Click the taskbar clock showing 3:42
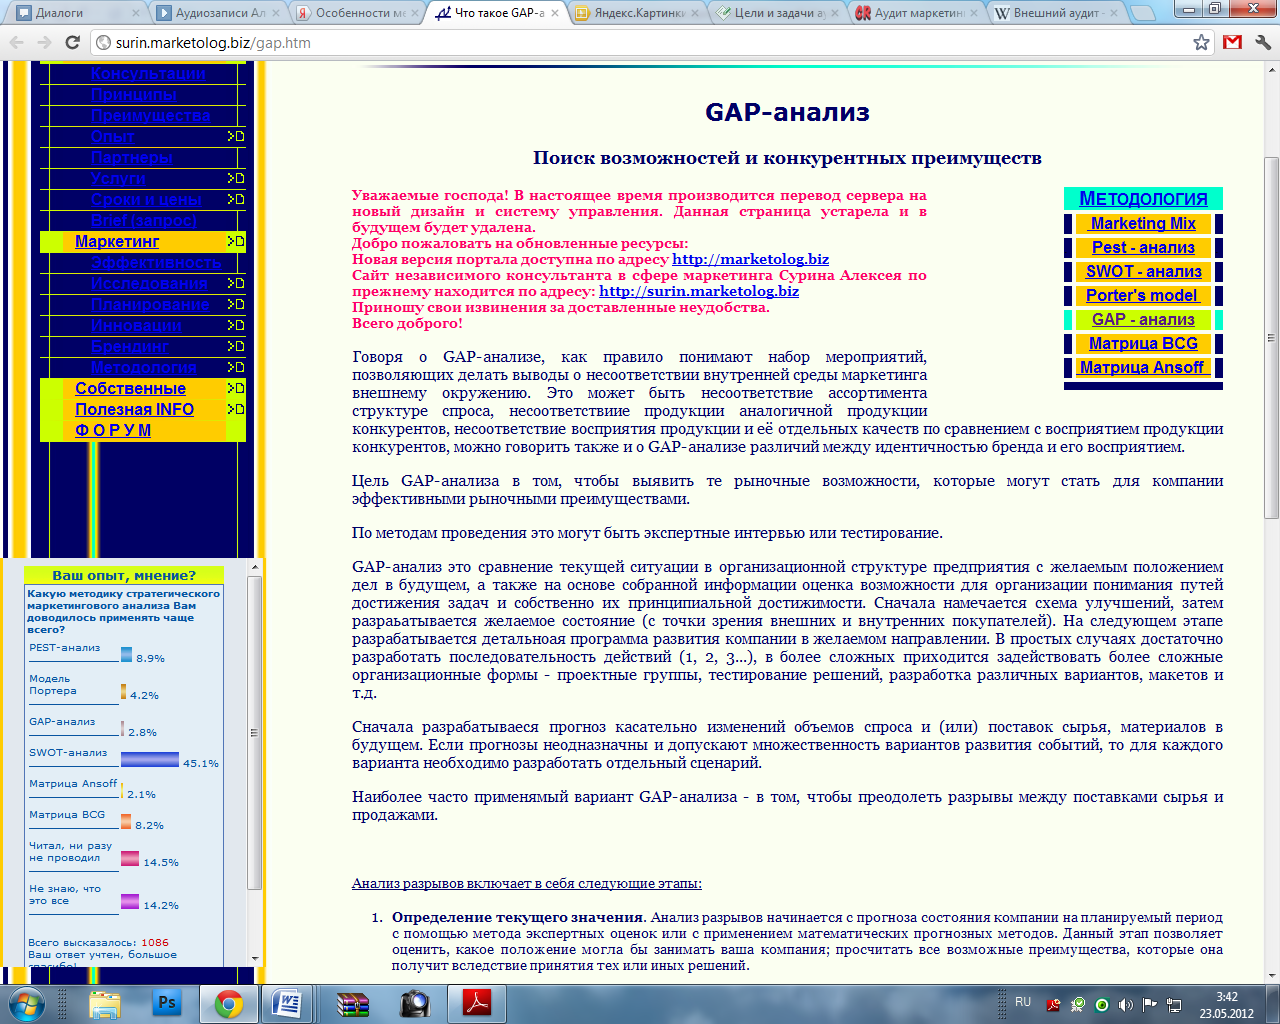Viewport: 1280px width, 1024px height. [1226, 1004]
